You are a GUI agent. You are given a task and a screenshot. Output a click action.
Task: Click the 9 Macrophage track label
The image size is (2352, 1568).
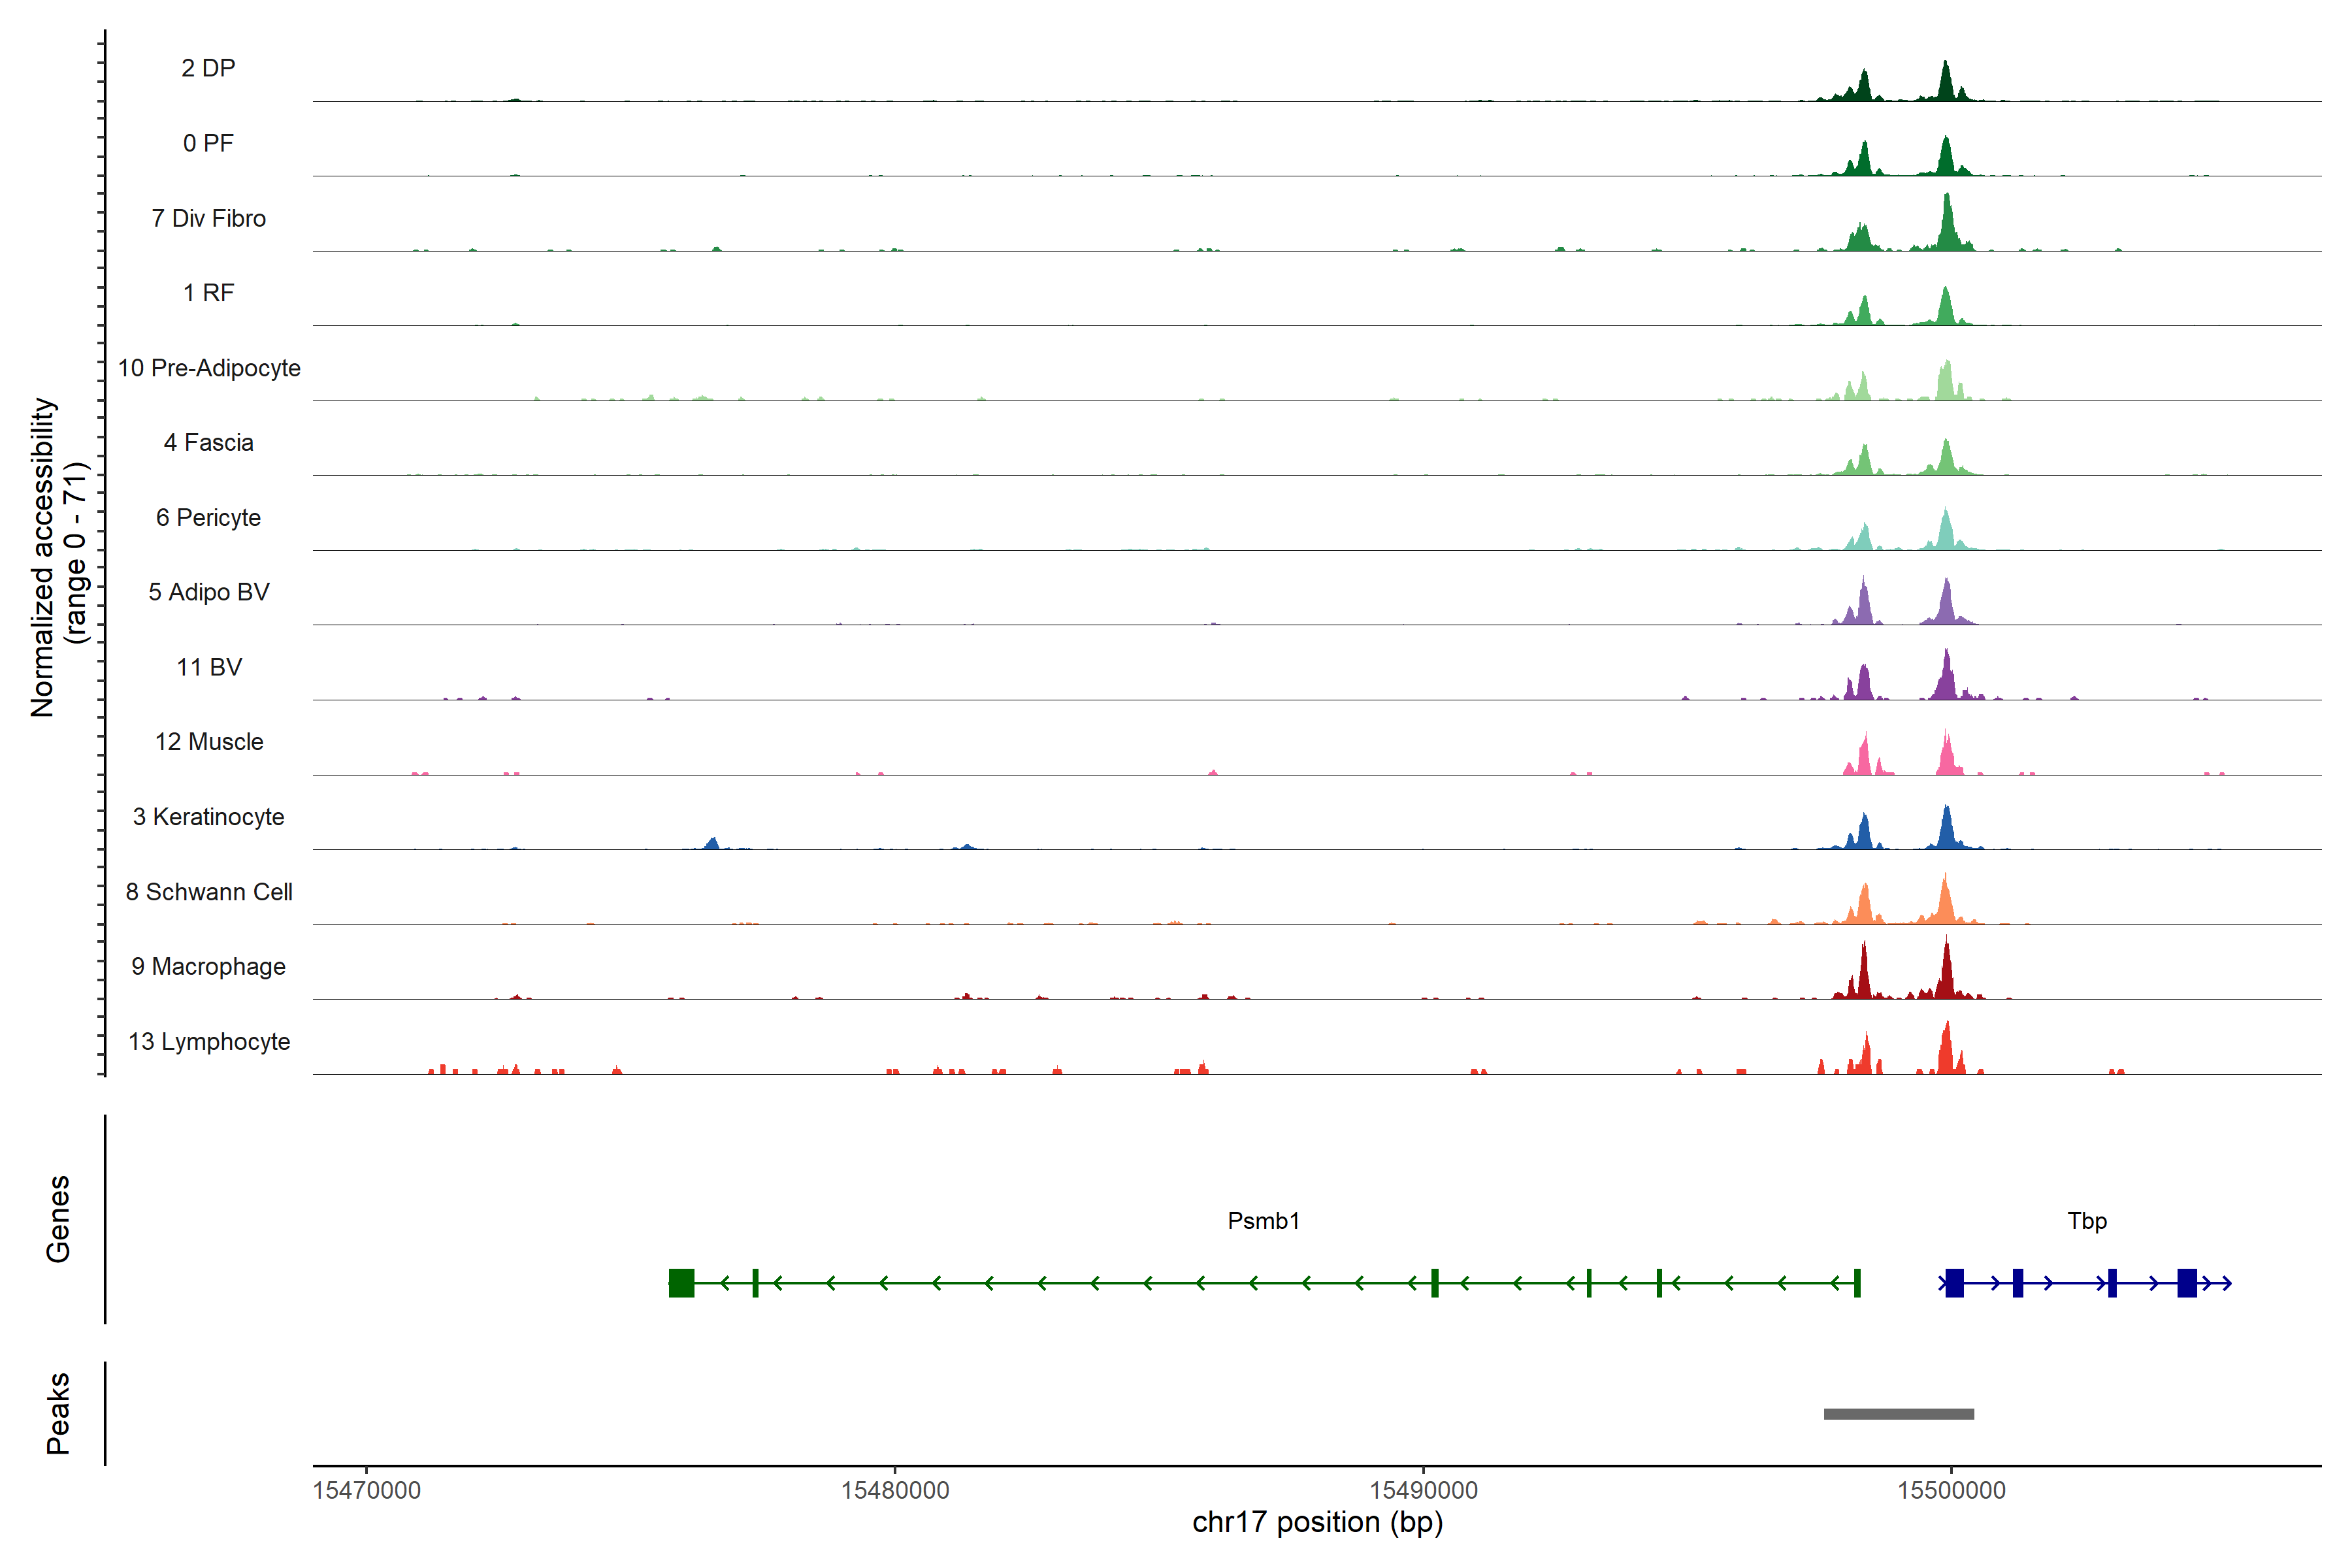coord(209,967)
